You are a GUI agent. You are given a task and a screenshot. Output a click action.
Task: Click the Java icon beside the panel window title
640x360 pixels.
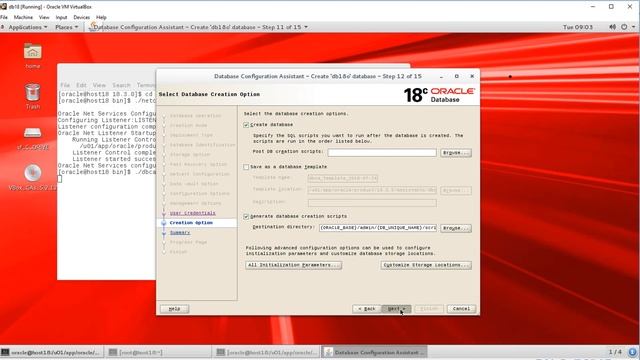tap(93, 27)
